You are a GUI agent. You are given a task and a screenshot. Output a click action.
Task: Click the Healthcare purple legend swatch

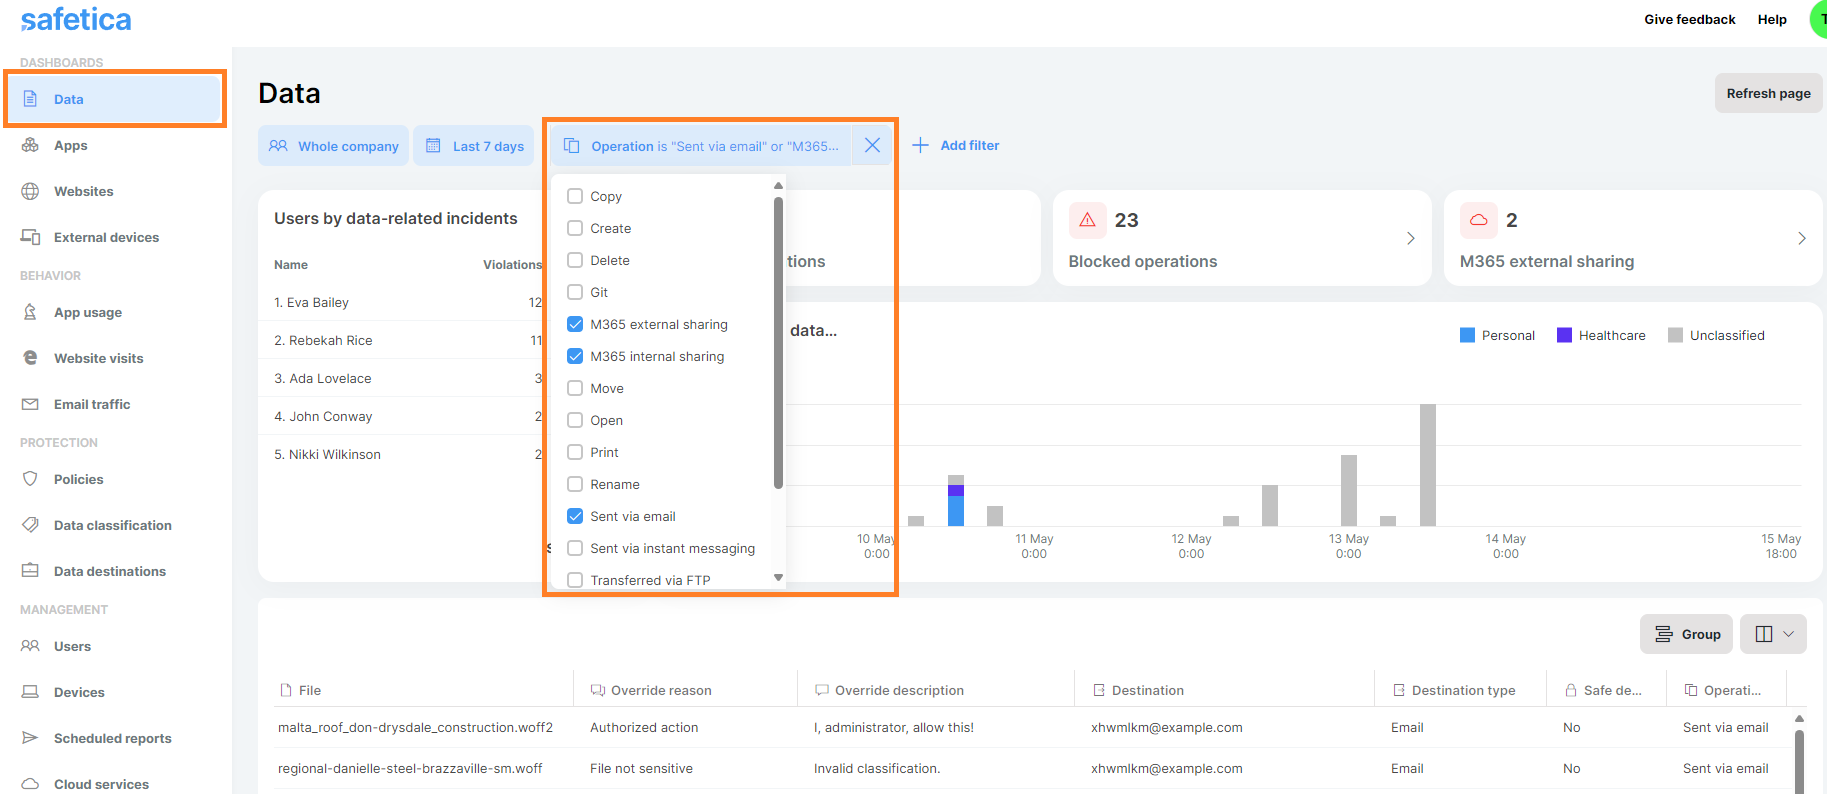pos(1564,335)
